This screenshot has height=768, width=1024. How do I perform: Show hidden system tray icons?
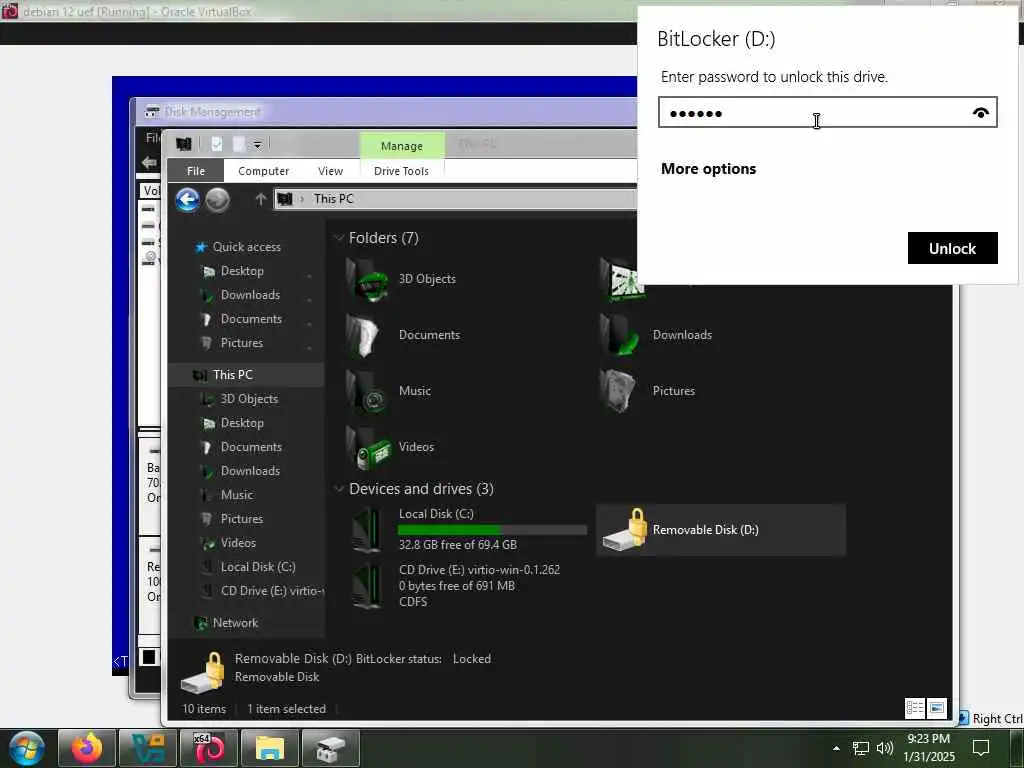(x=836, y=748)
